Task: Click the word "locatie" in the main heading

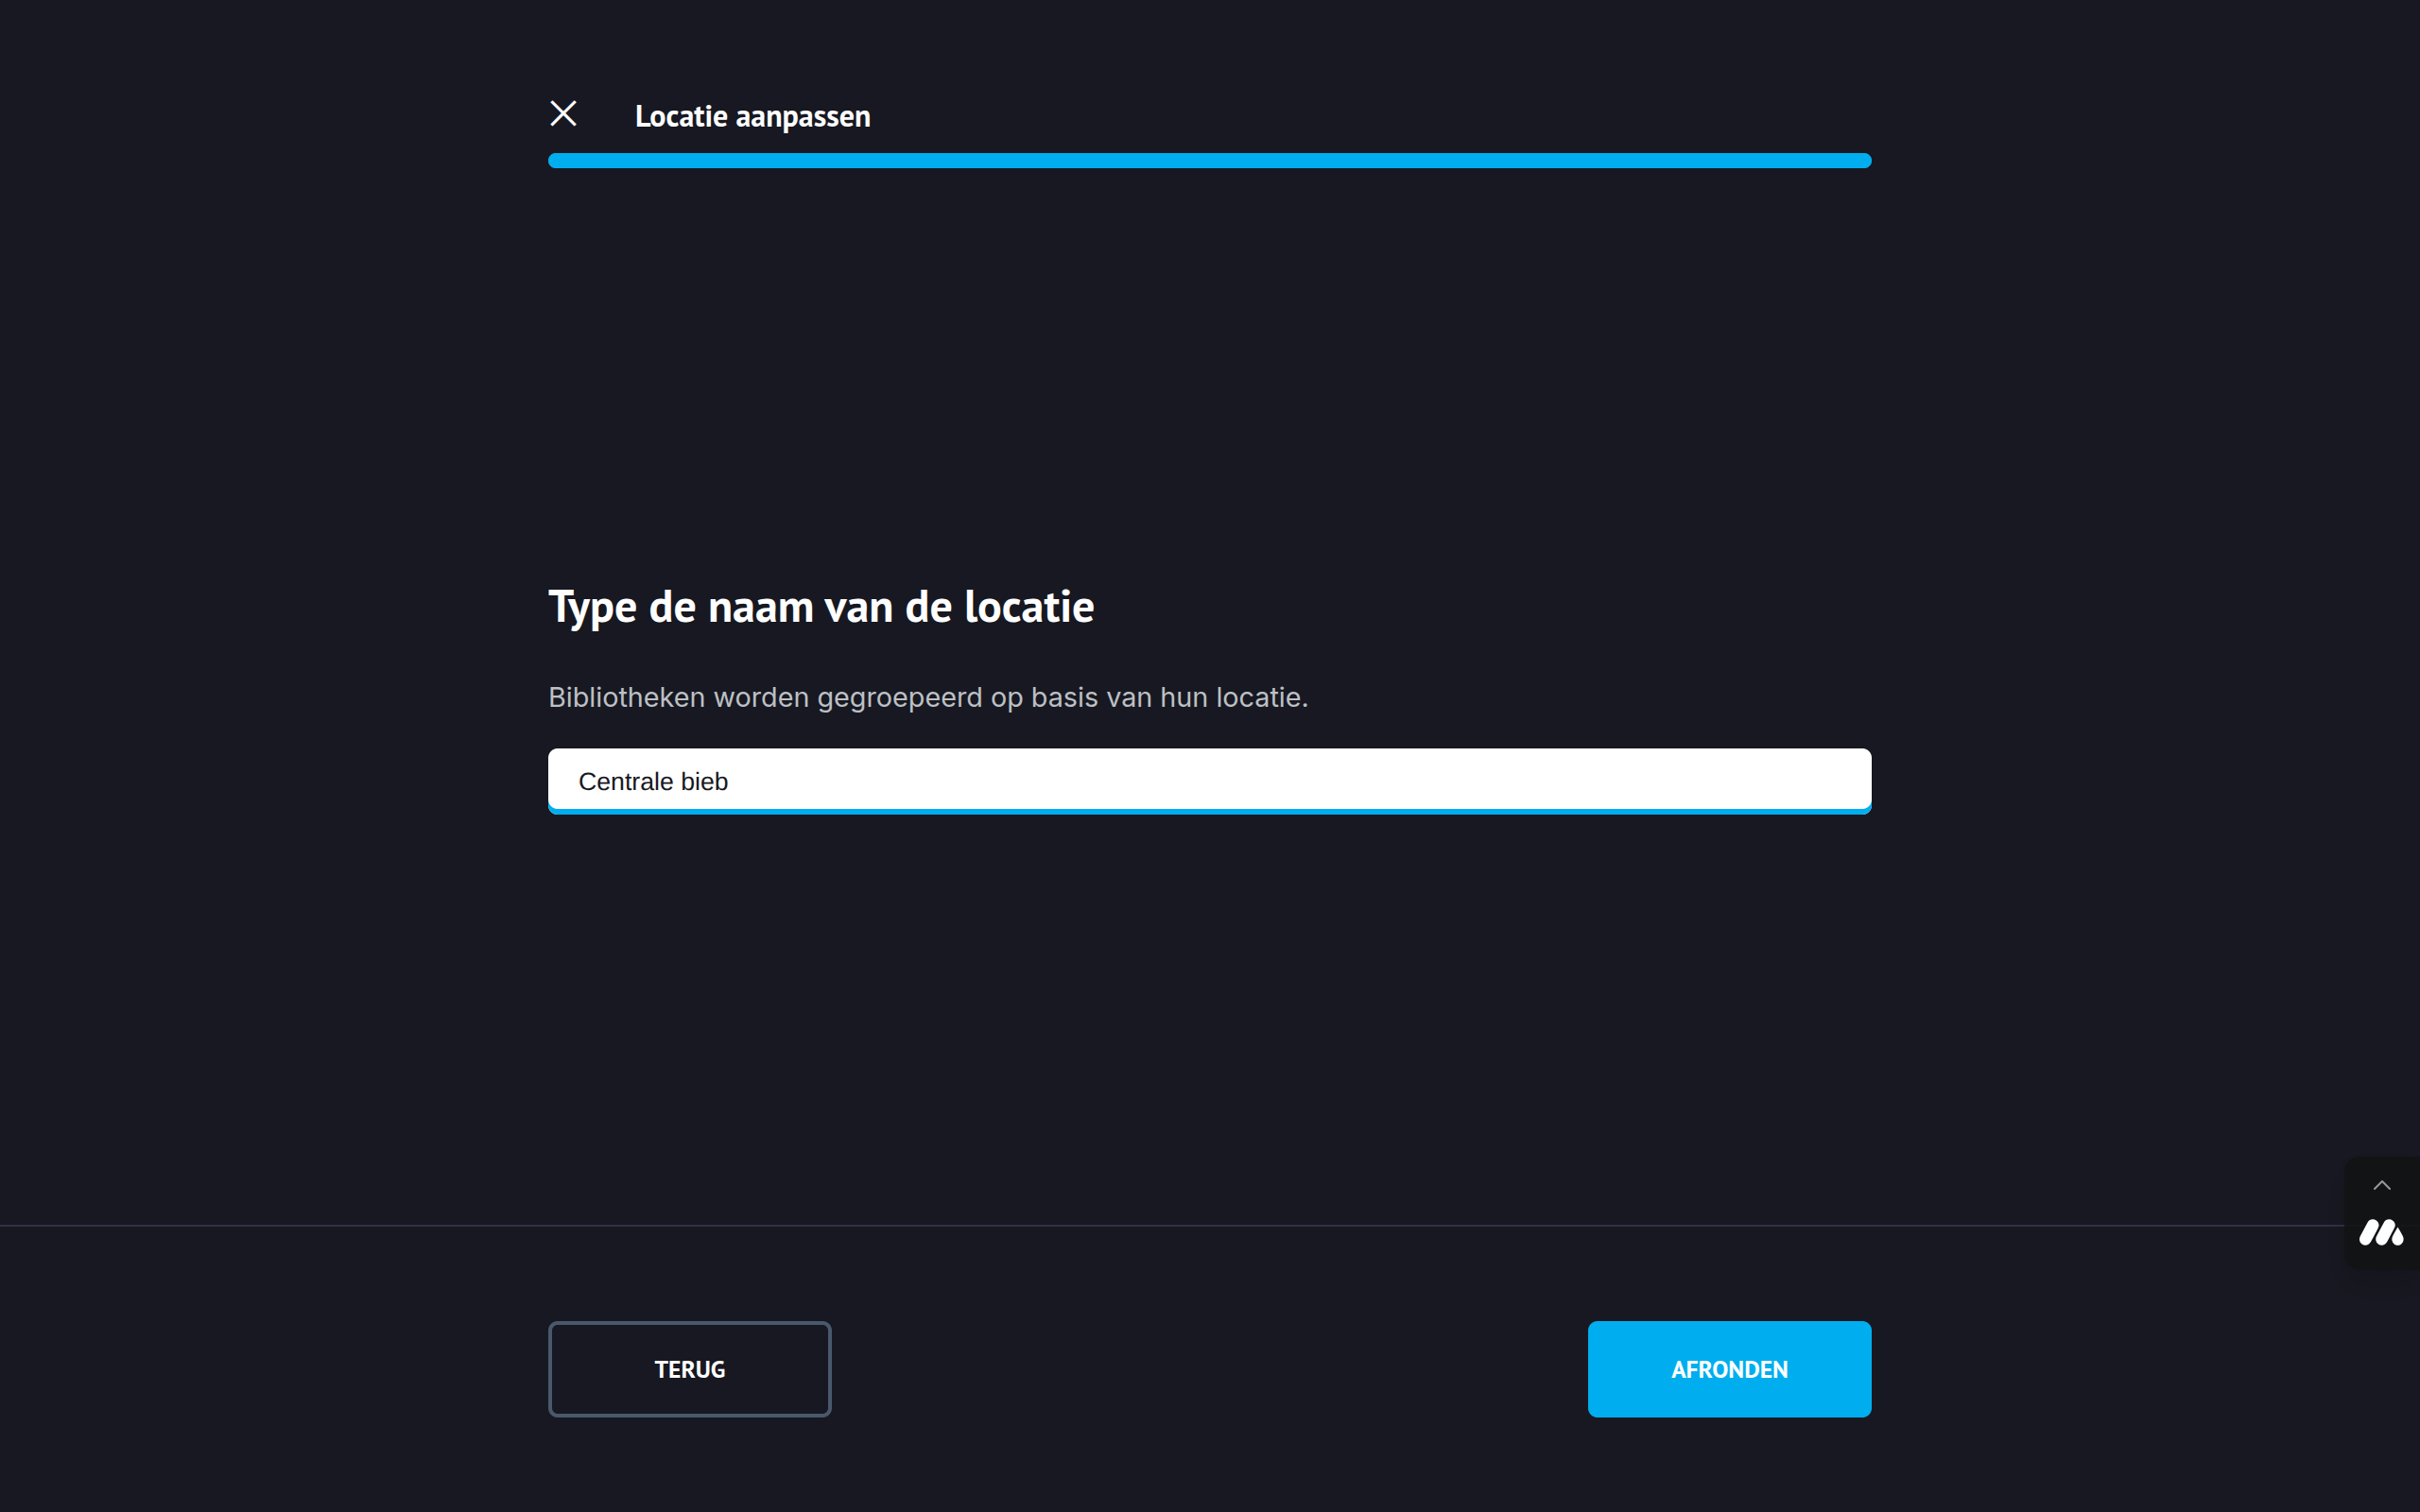Action: click(x=1029, y=607)
